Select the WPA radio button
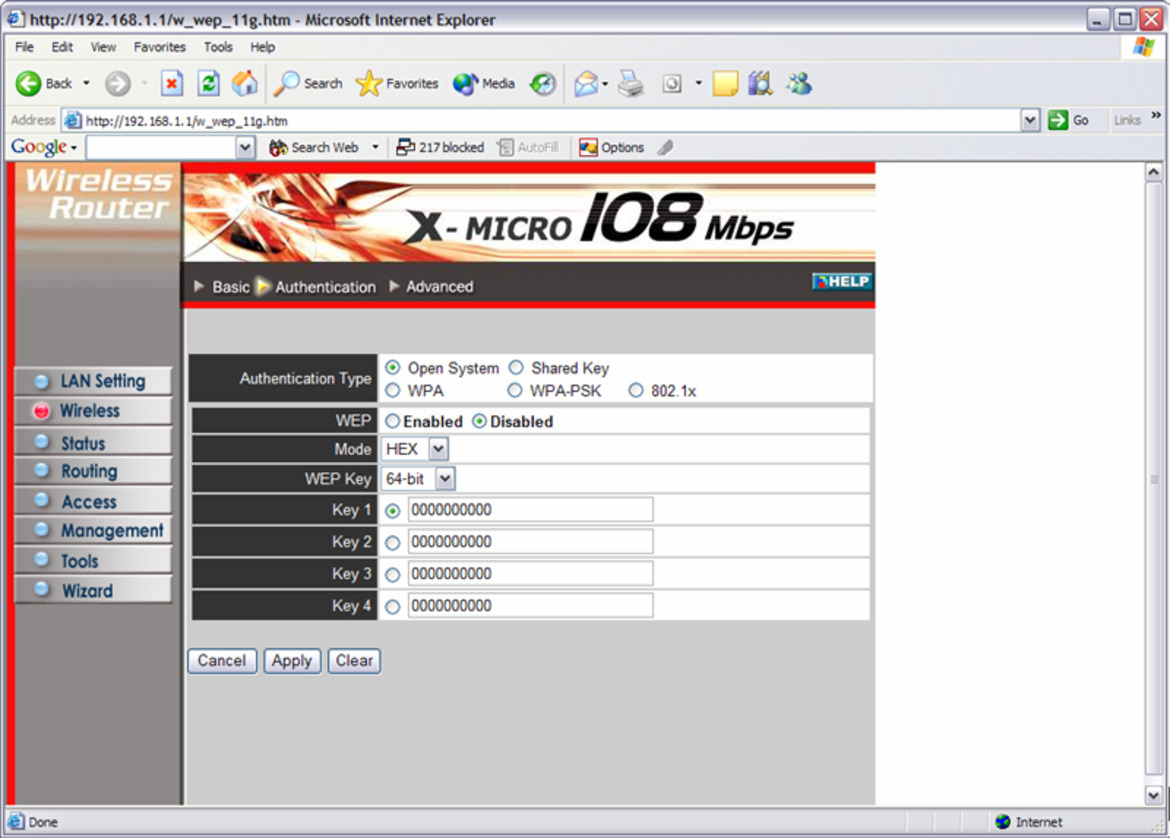 392,390
